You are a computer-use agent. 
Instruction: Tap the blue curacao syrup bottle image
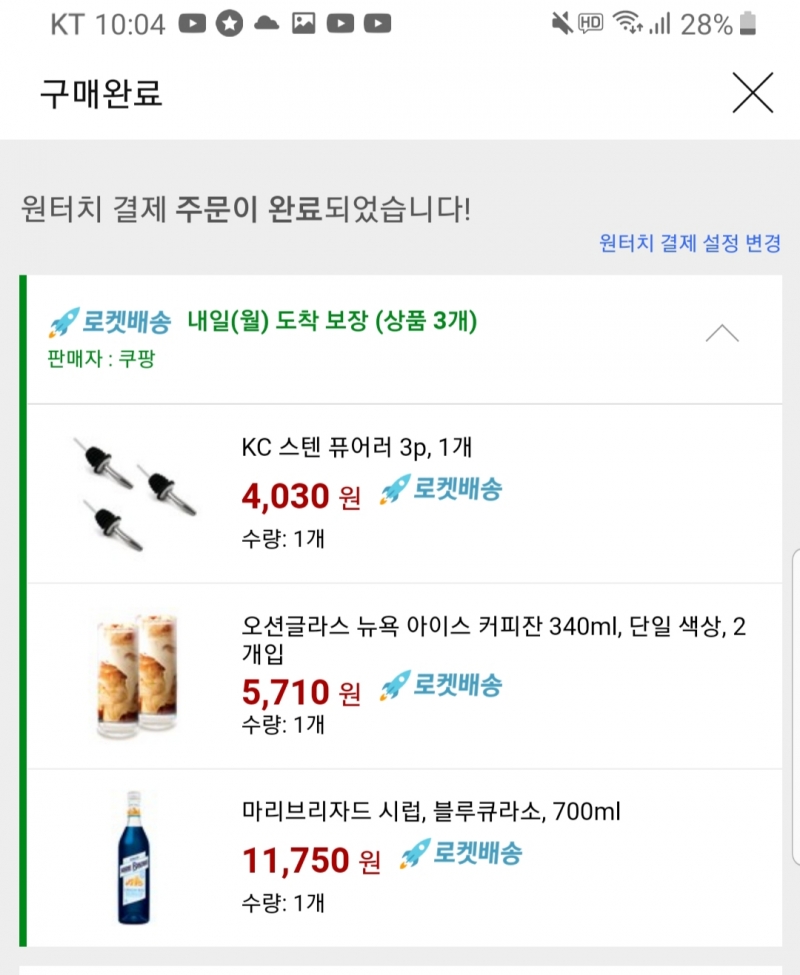click(x=131, y=856)
